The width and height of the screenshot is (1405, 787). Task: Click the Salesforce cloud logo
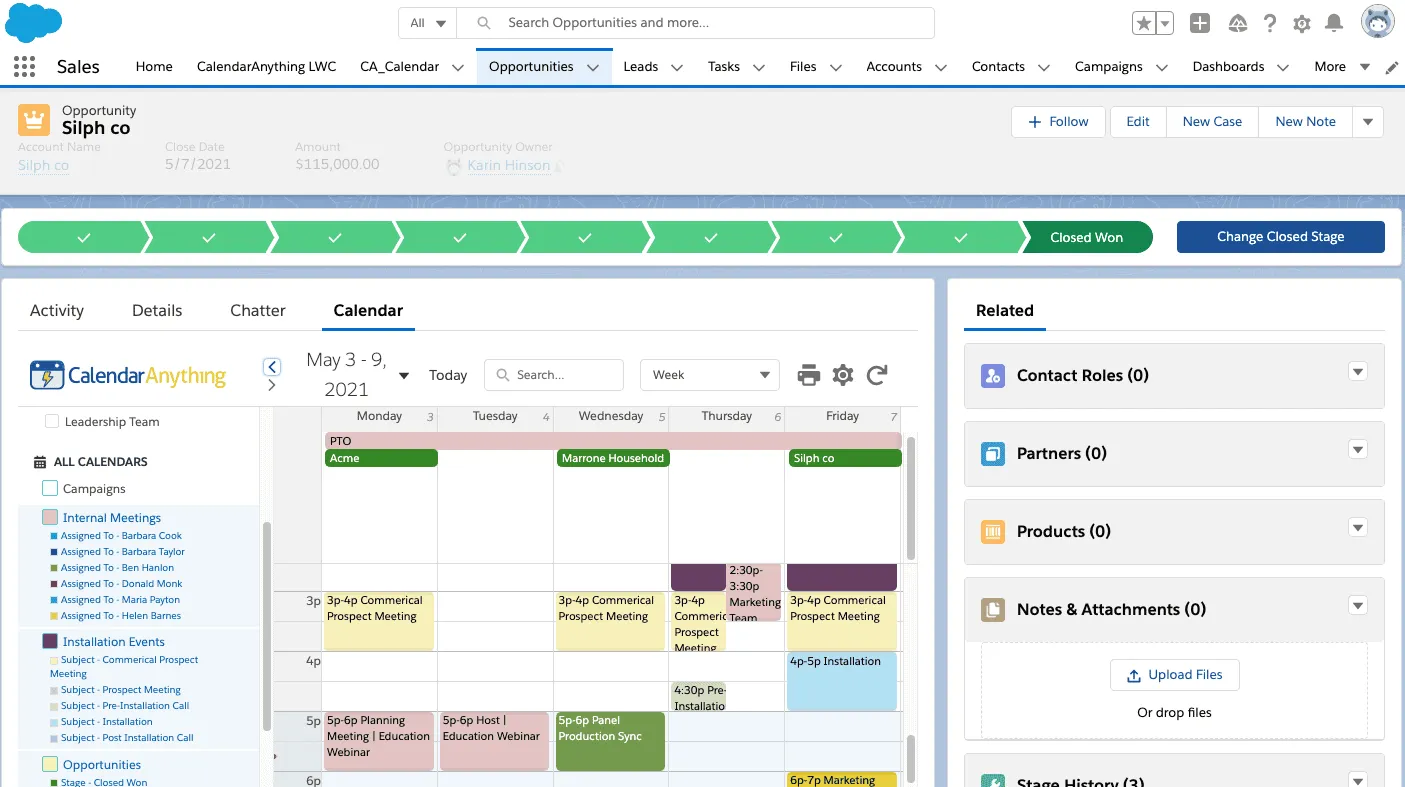coord(33,23)
